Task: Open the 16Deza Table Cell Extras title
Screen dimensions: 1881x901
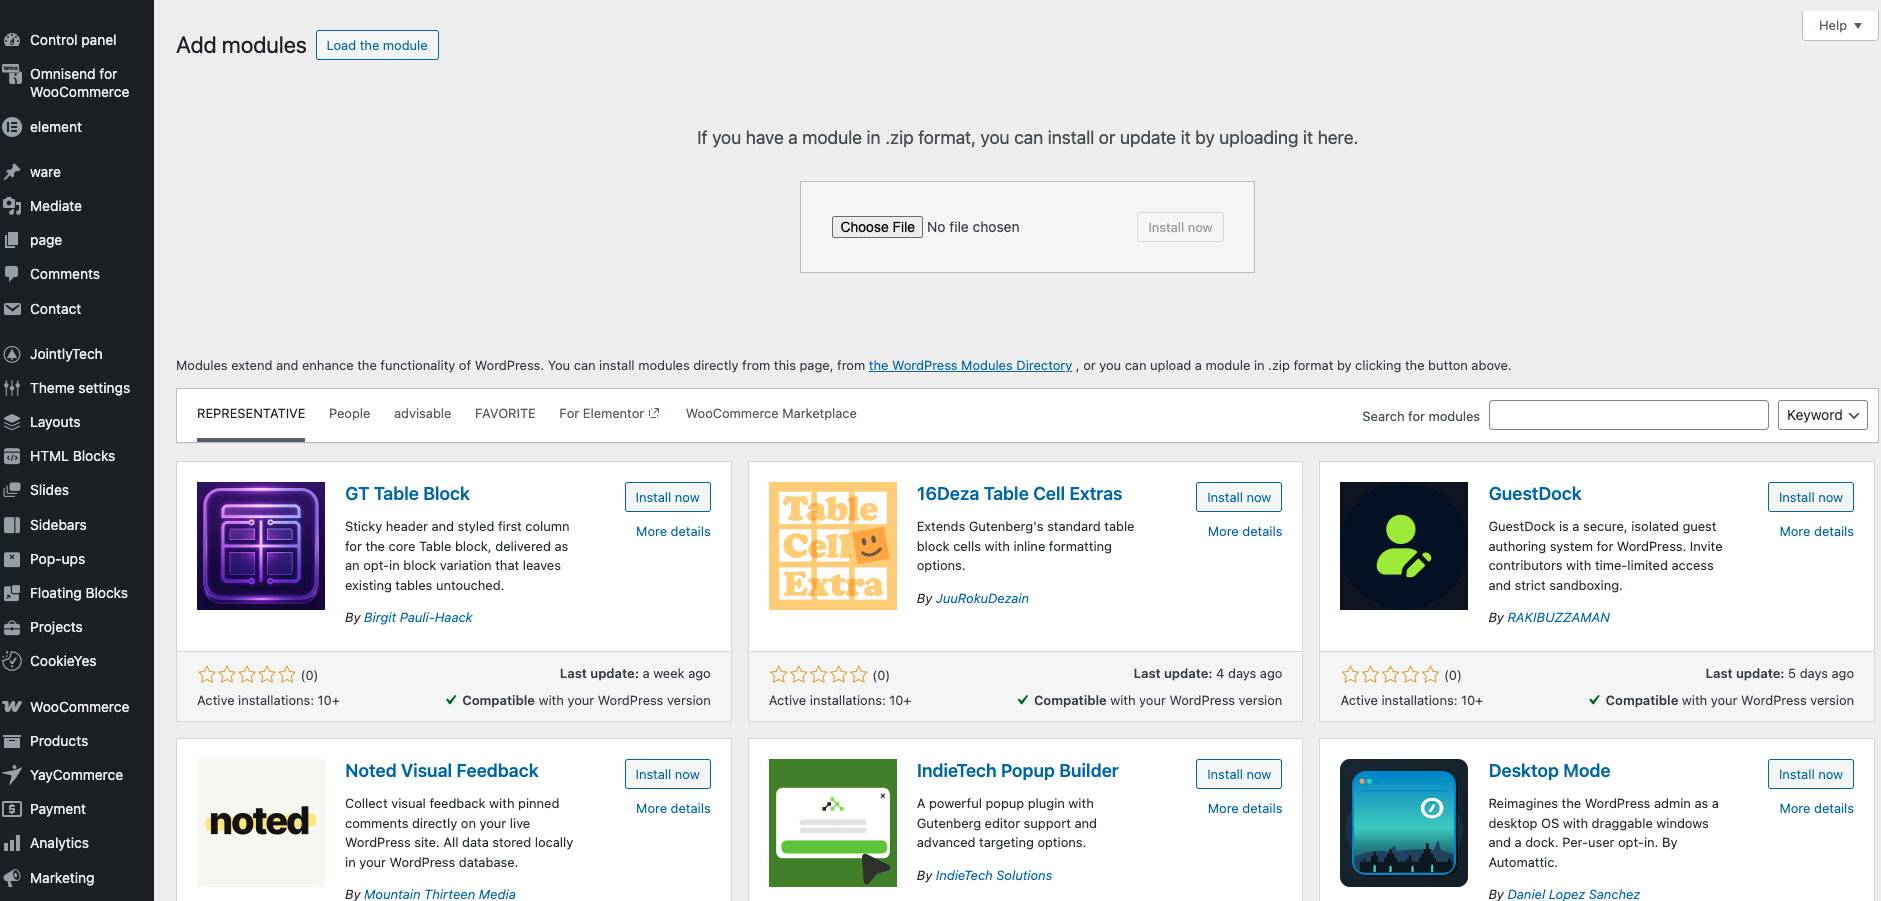Action: point(1019,494)
